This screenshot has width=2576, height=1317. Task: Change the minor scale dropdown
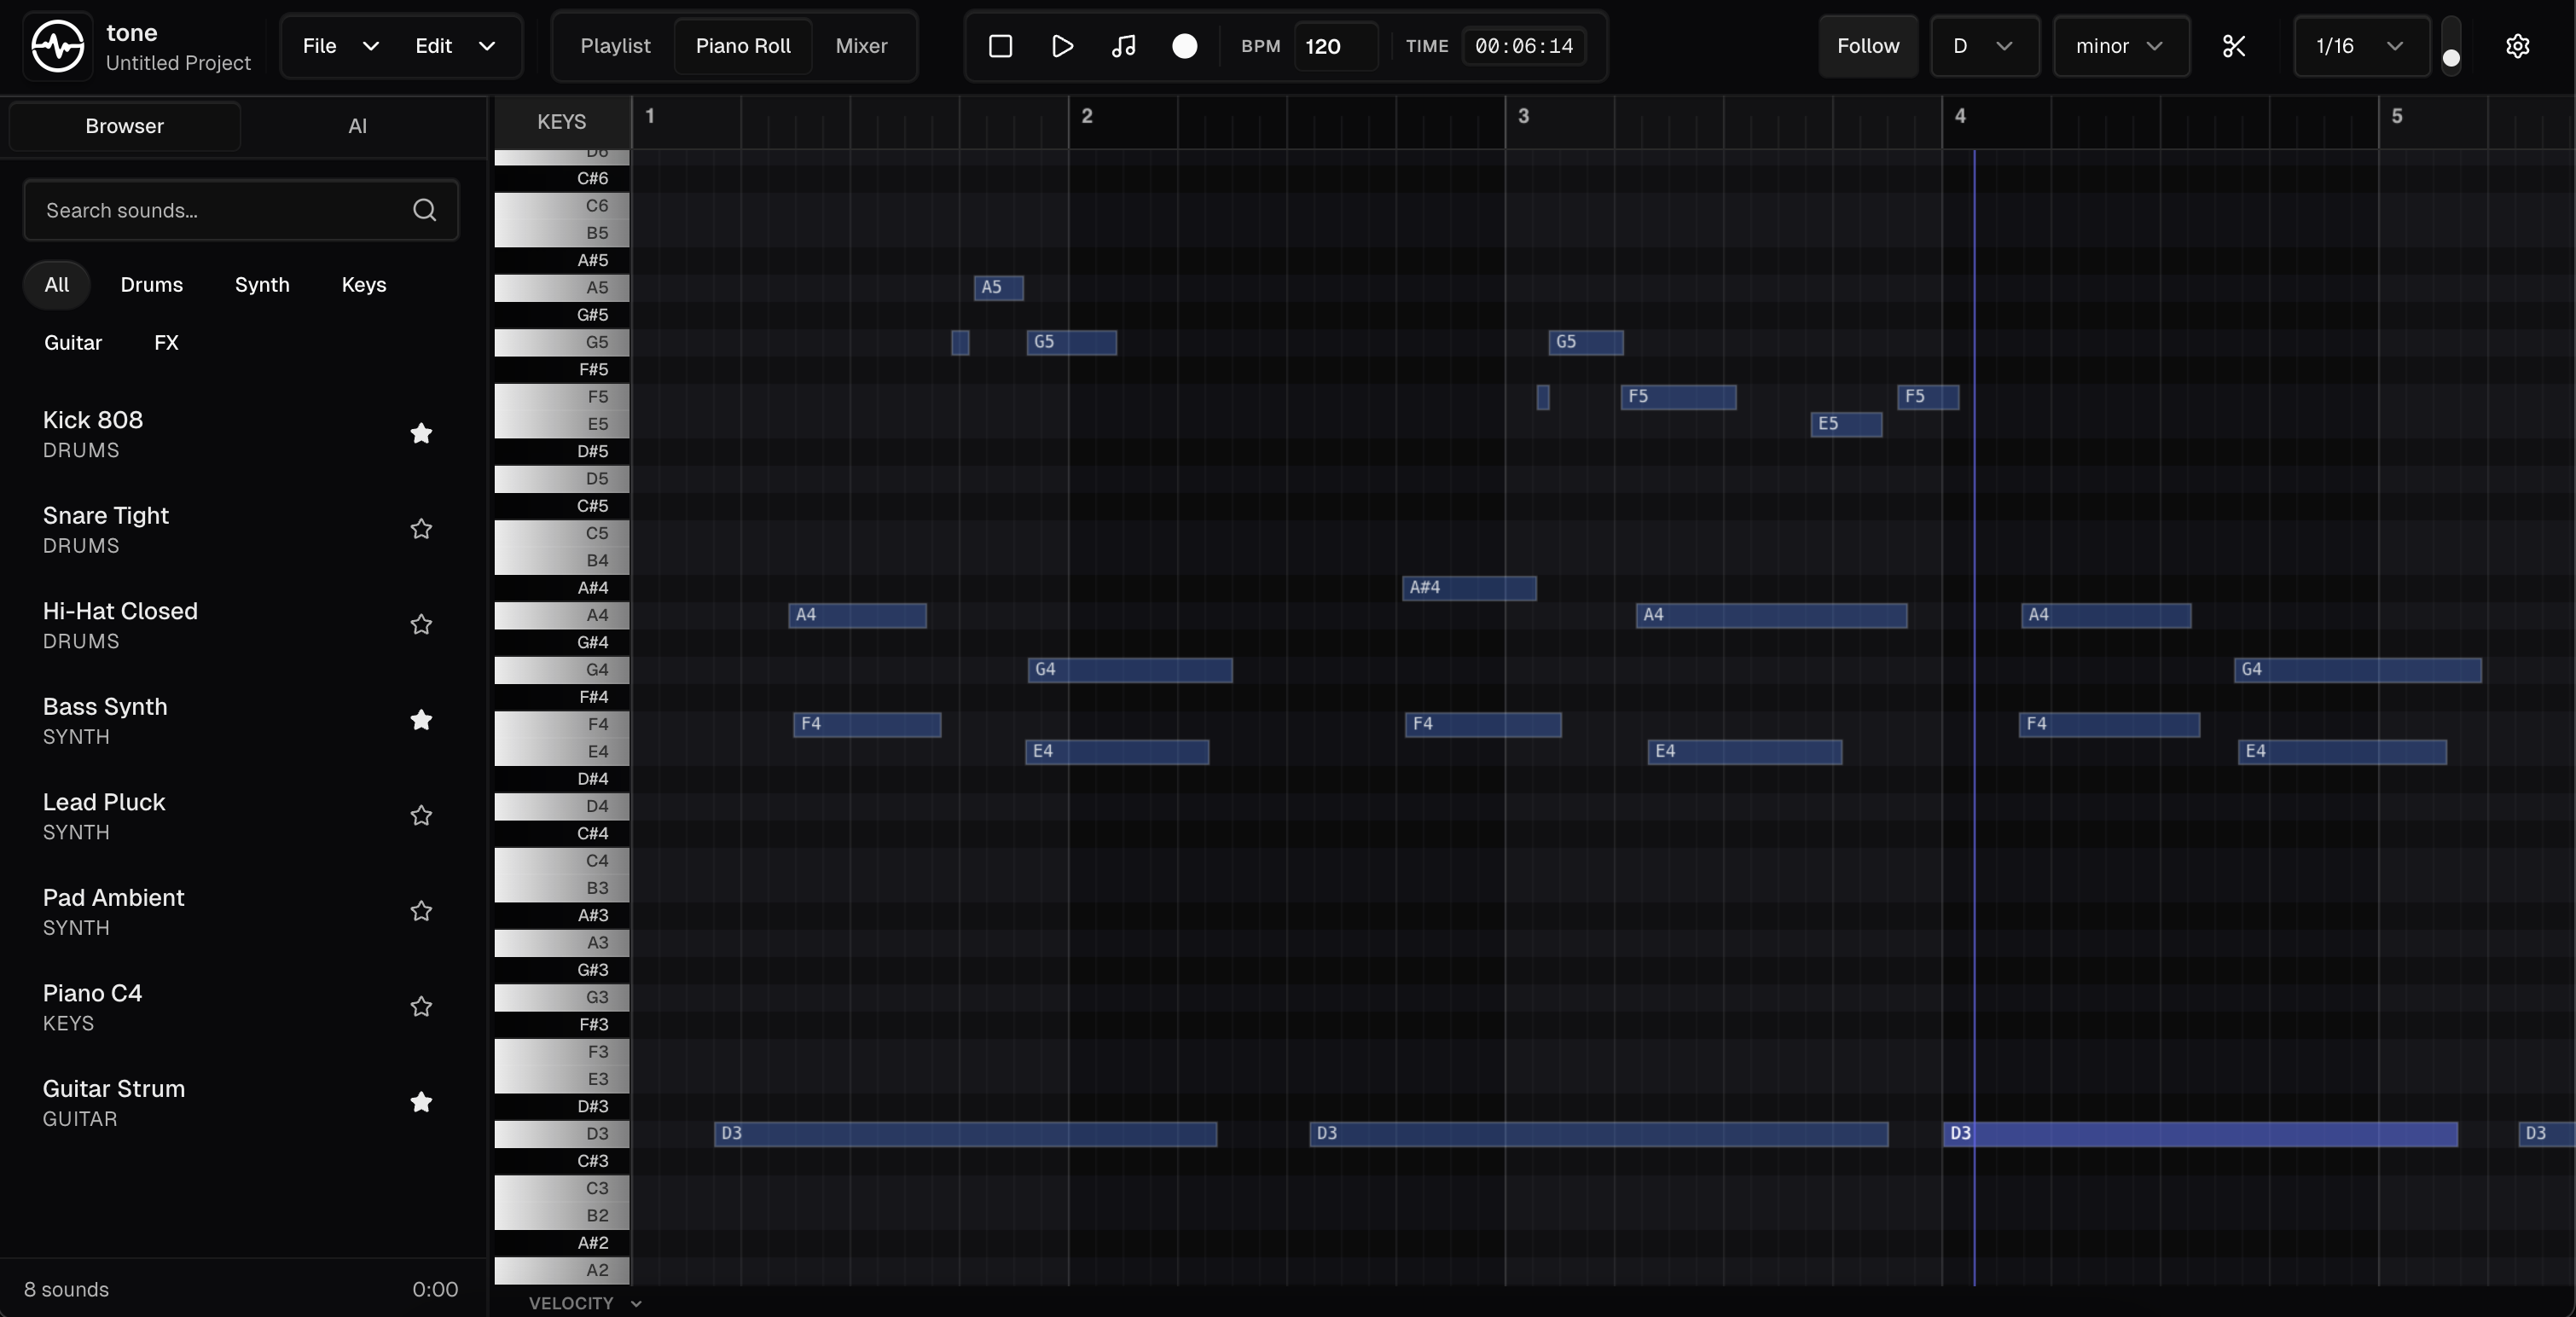tap(2121, 46)
